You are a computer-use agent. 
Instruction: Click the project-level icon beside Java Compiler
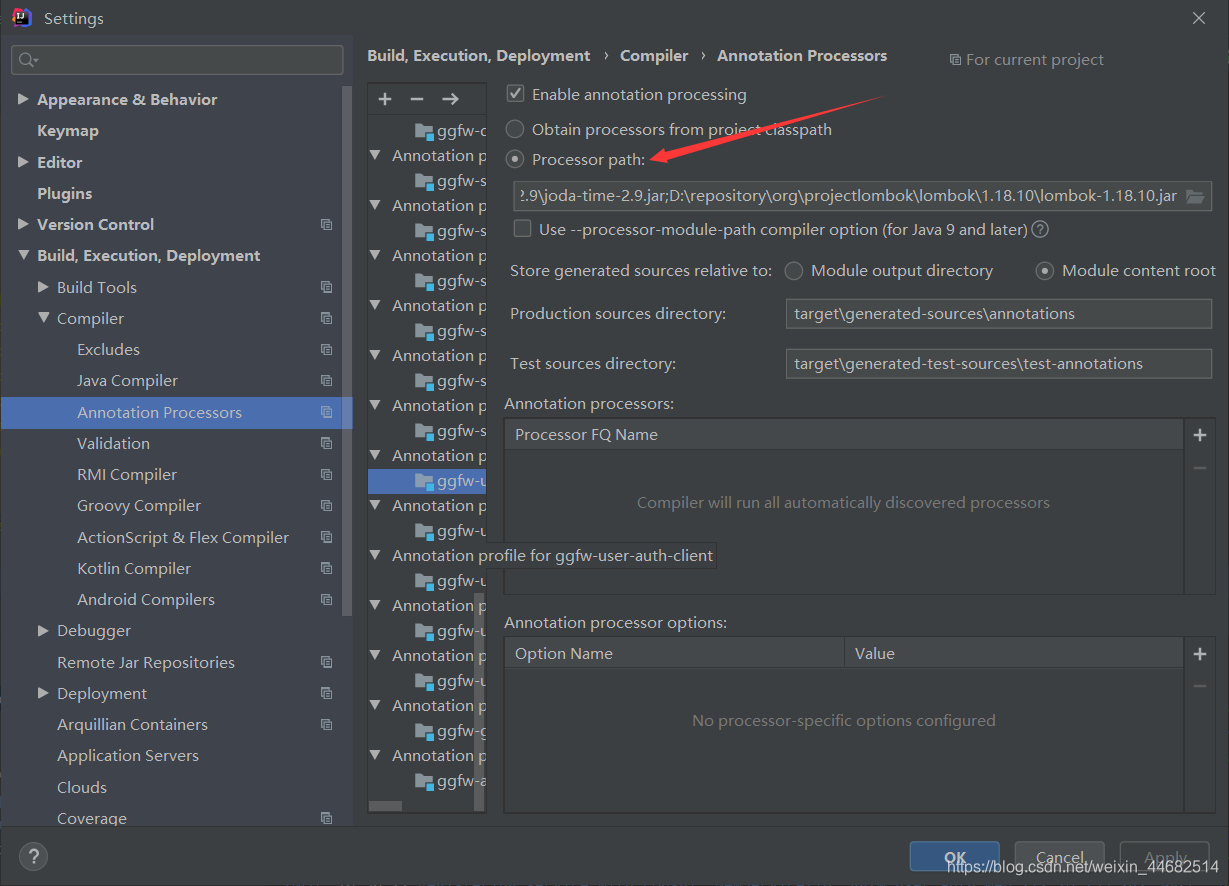point(326,381)
